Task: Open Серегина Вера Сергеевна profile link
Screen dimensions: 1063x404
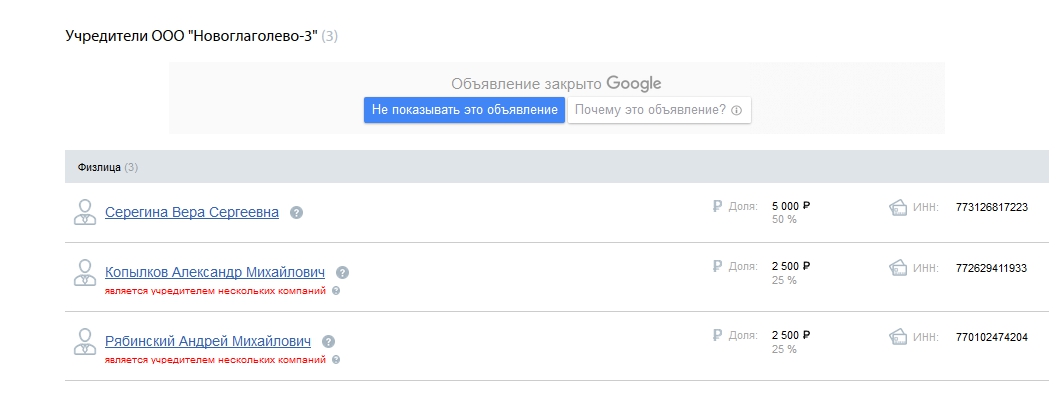Action: [192, 213]
